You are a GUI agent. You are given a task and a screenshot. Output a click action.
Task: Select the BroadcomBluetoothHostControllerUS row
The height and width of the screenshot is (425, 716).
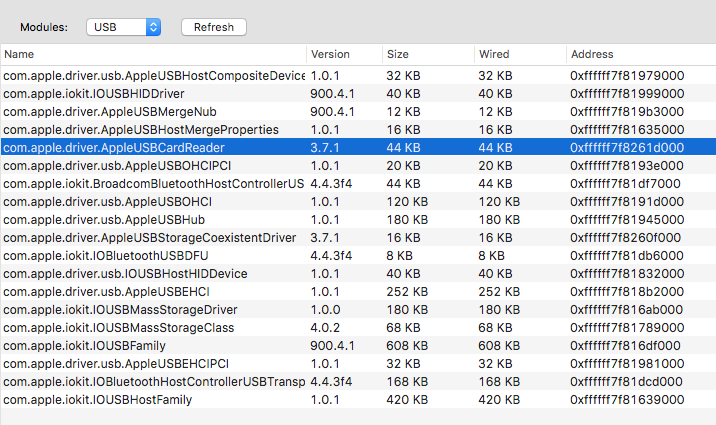[x=358, y=184]
